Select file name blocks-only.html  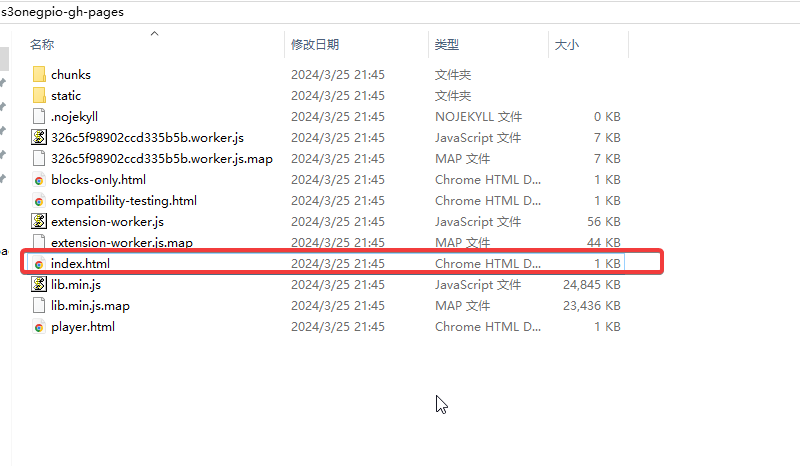point(98,180)
